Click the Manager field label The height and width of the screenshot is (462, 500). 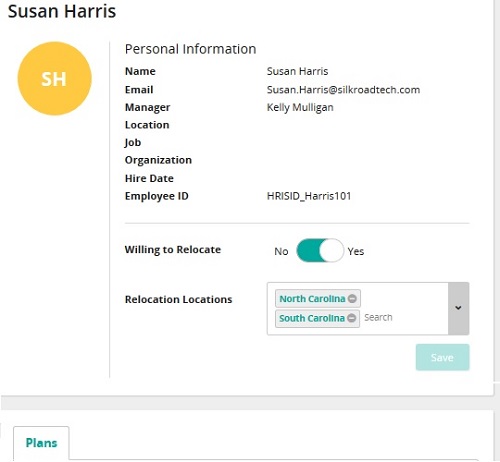point(147,107)
